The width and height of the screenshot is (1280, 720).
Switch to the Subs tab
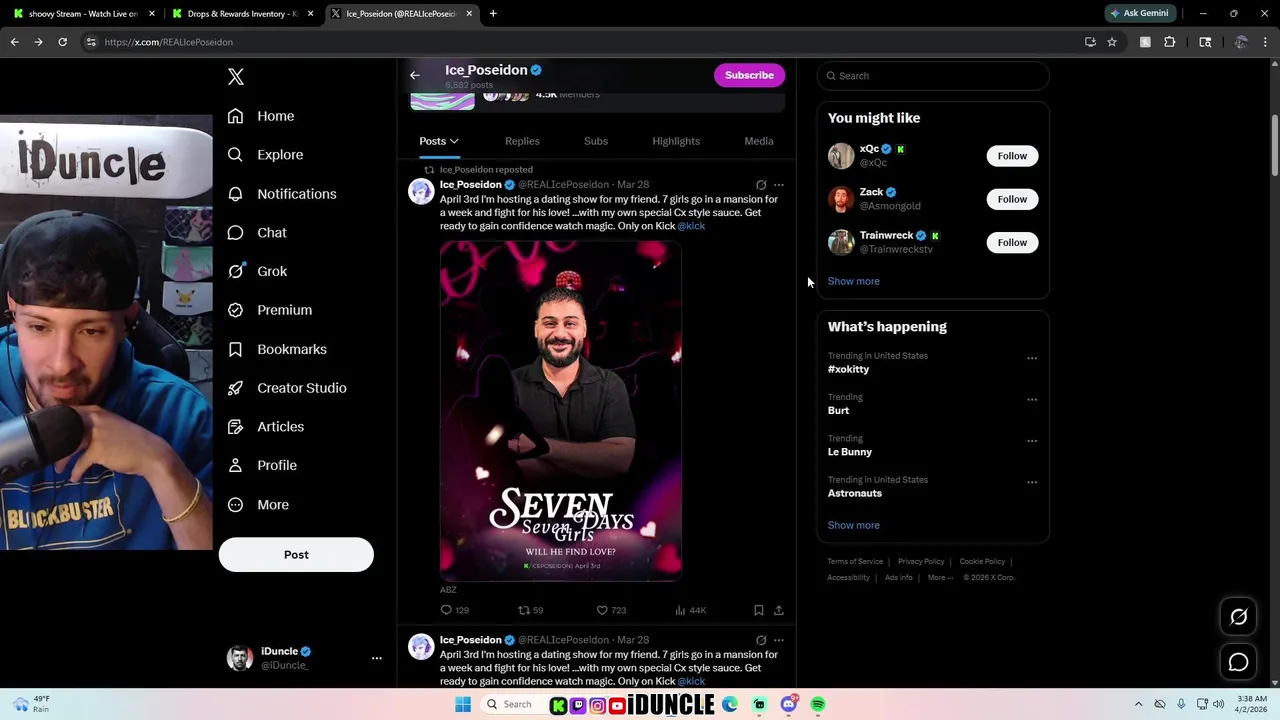[596, 141]
